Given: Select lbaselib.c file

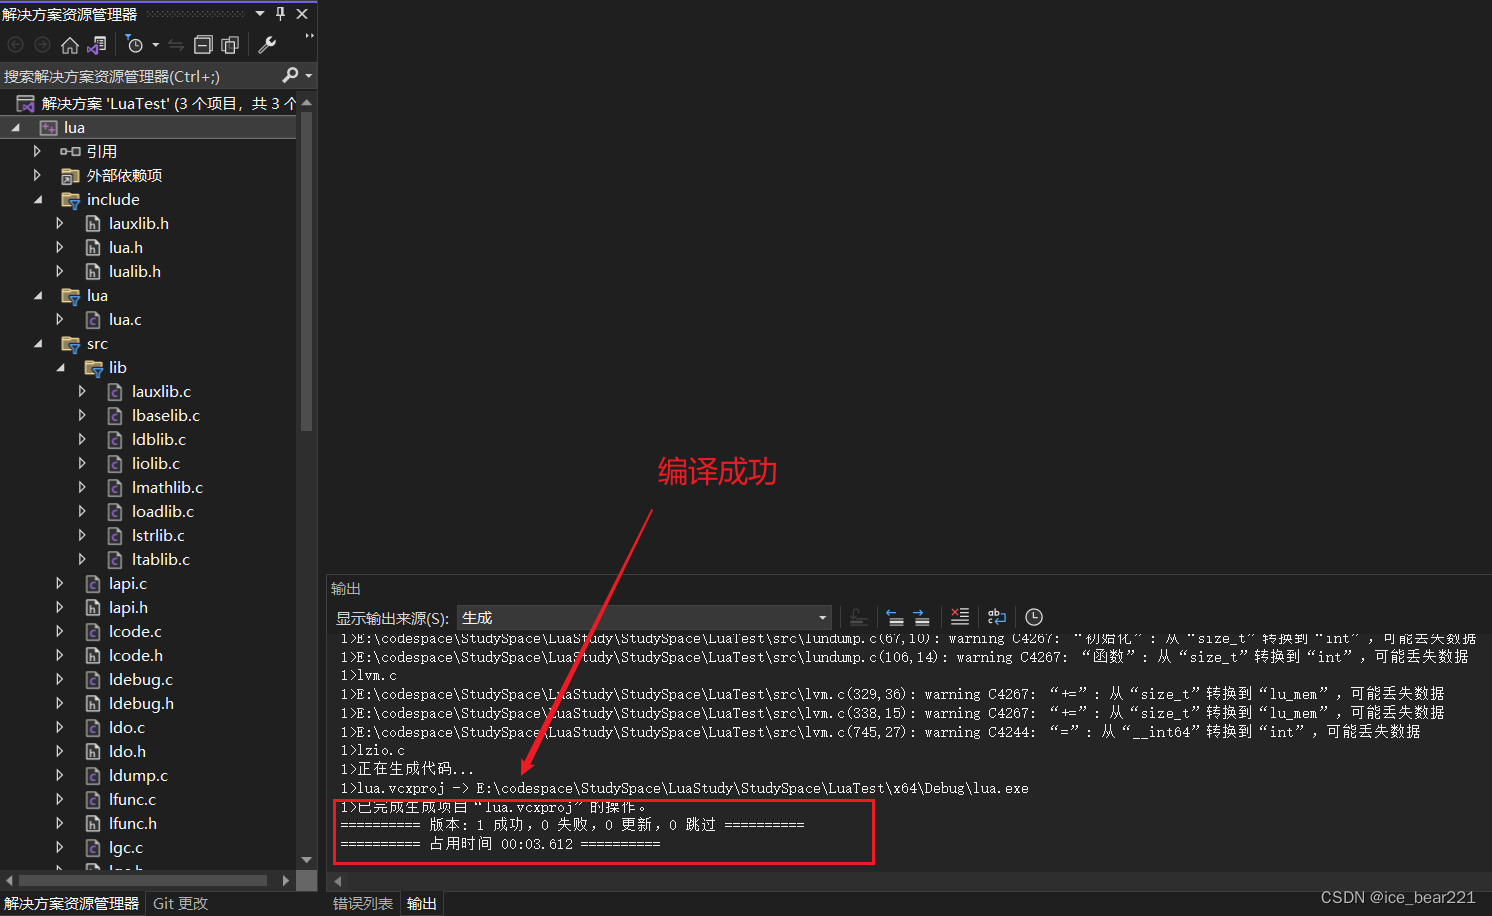Looking at the screenshot, I should click(x=166, y=416).
